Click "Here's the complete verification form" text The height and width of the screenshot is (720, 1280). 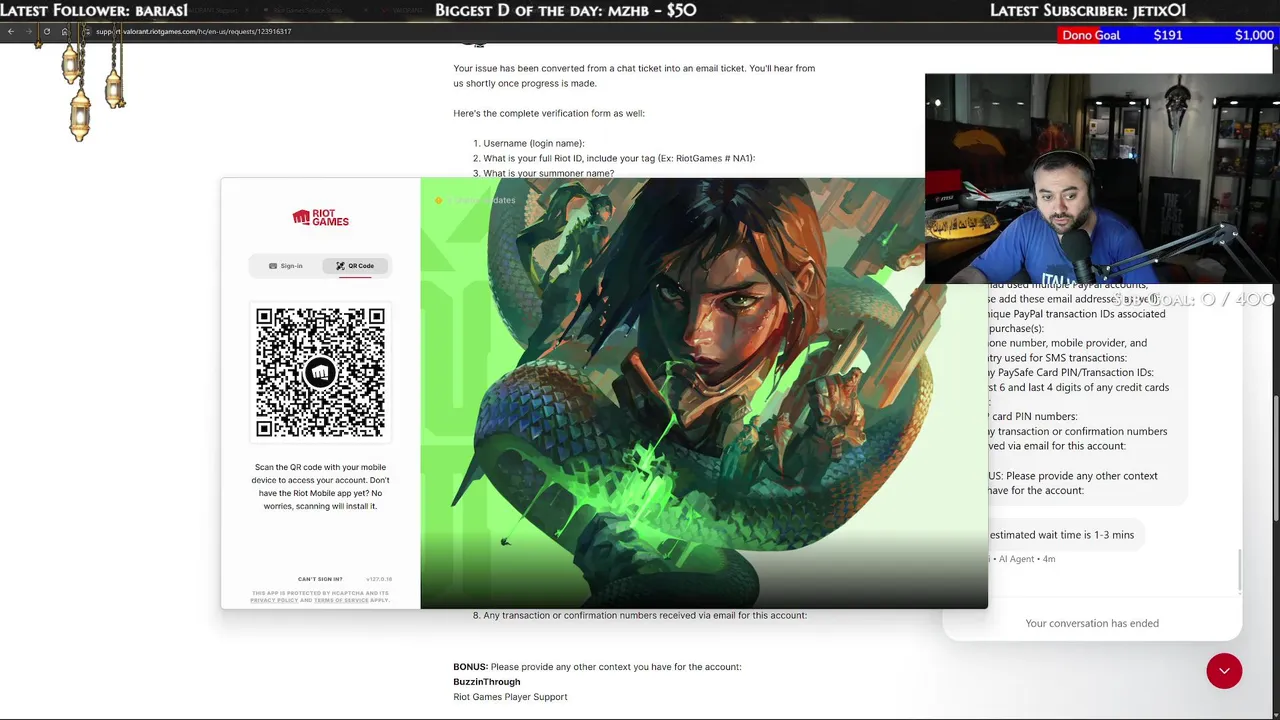tap(549, 113)
